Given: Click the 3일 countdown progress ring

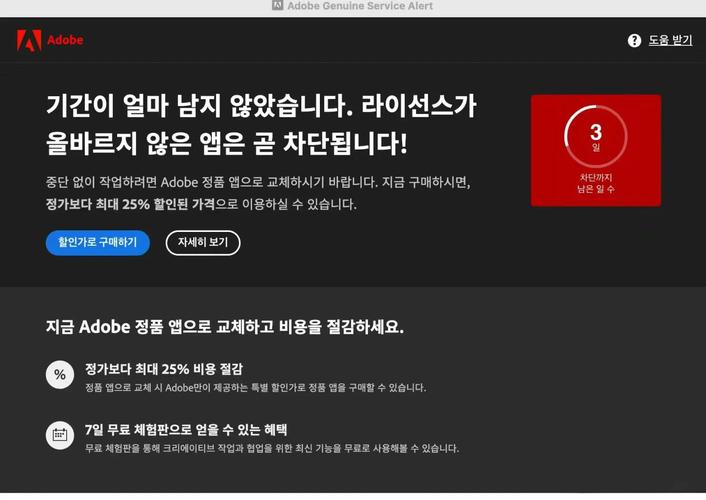Looking at the screenshot, I should click(x=596, y=136).
